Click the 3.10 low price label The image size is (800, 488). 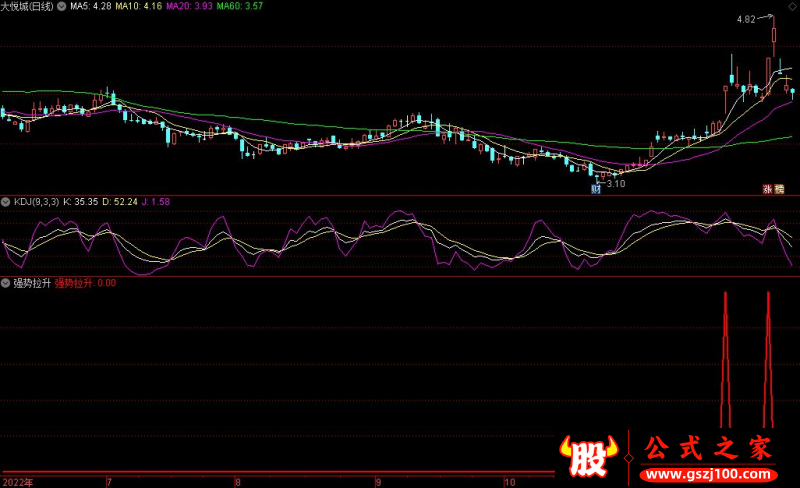616,183
